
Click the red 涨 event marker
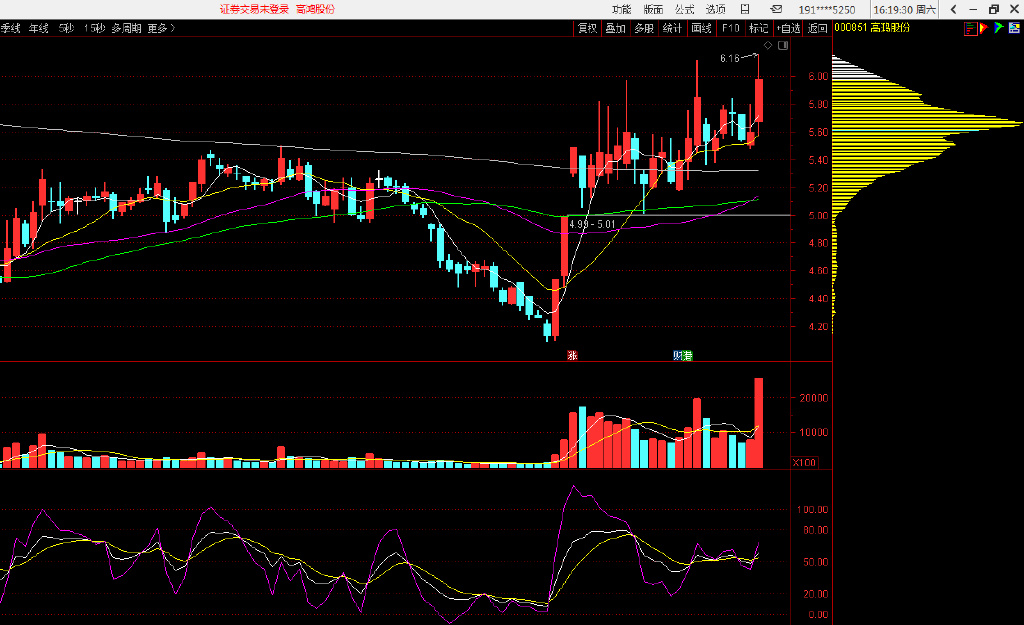pos(572,355)
